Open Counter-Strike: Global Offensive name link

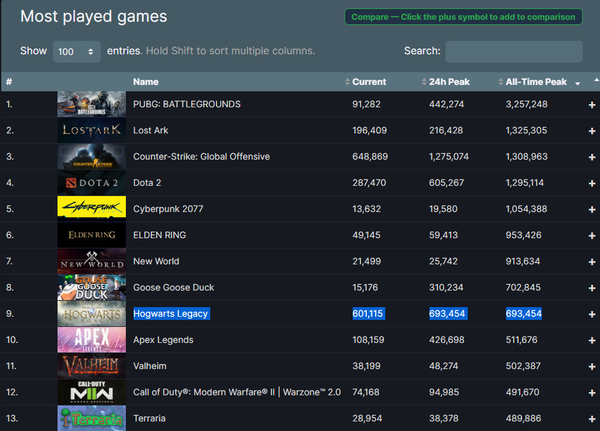point(201,157)
